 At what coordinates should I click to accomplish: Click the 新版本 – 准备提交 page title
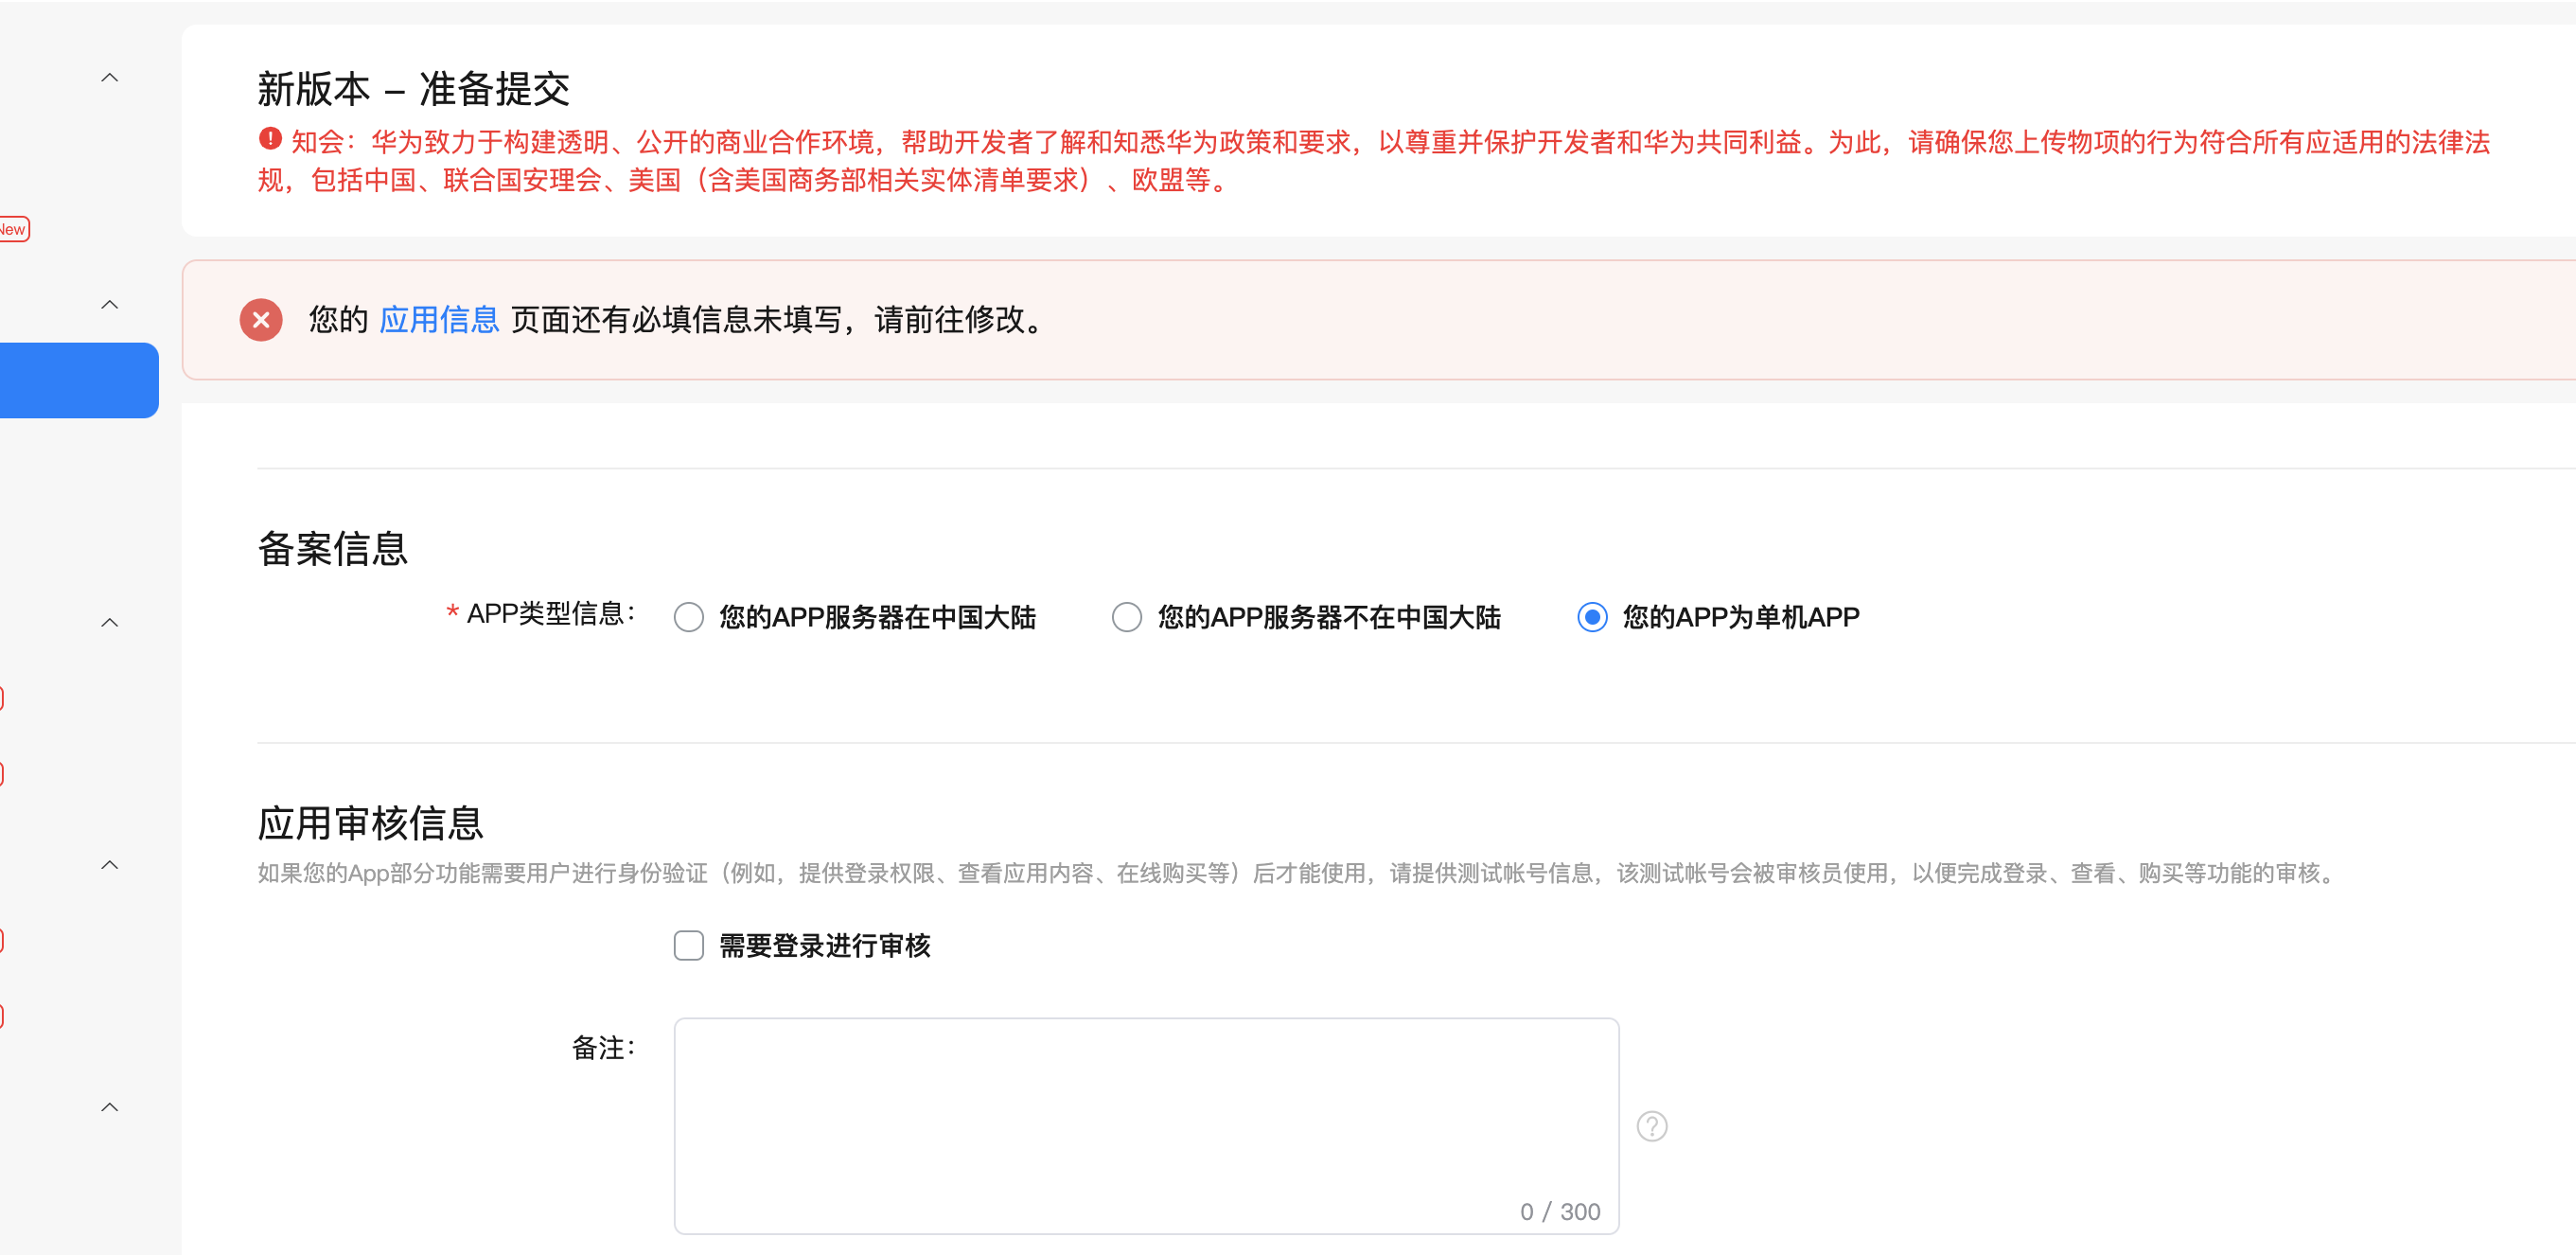tap(413, 89)
